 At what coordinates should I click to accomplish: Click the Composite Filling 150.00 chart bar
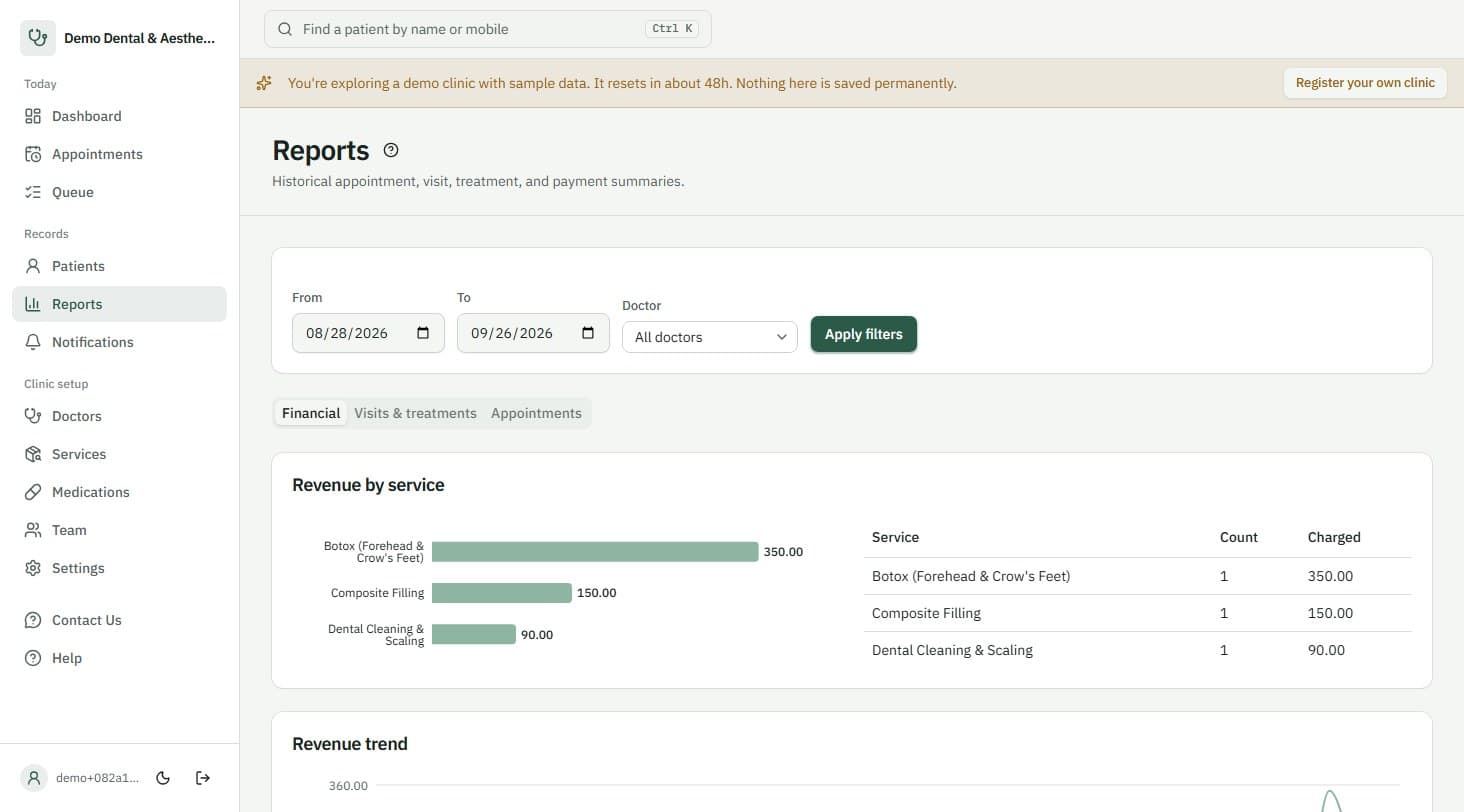click(x=502, y=593)
